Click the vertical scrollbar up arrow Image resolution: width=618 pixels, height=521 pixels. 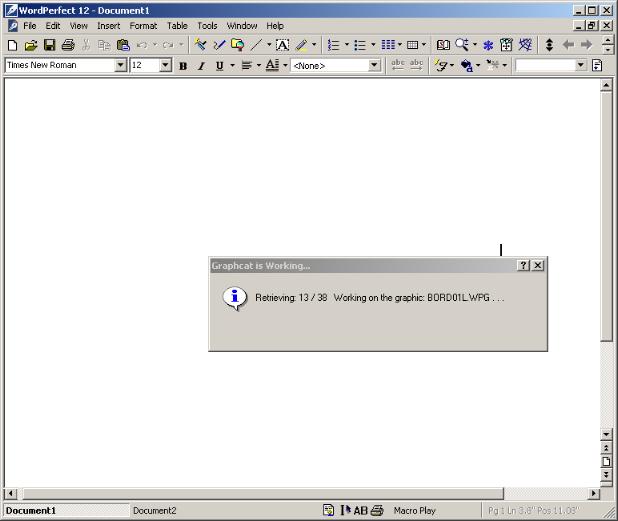pos(606,85)
